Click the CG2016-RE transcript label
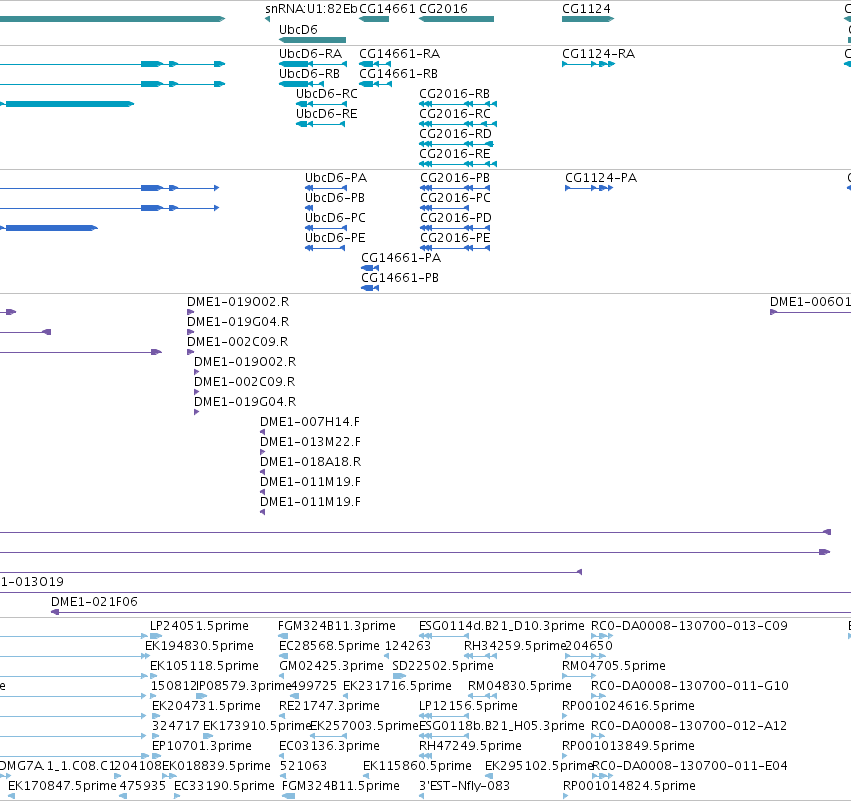This screenshot has height=801, width=851. click(454, 154)
